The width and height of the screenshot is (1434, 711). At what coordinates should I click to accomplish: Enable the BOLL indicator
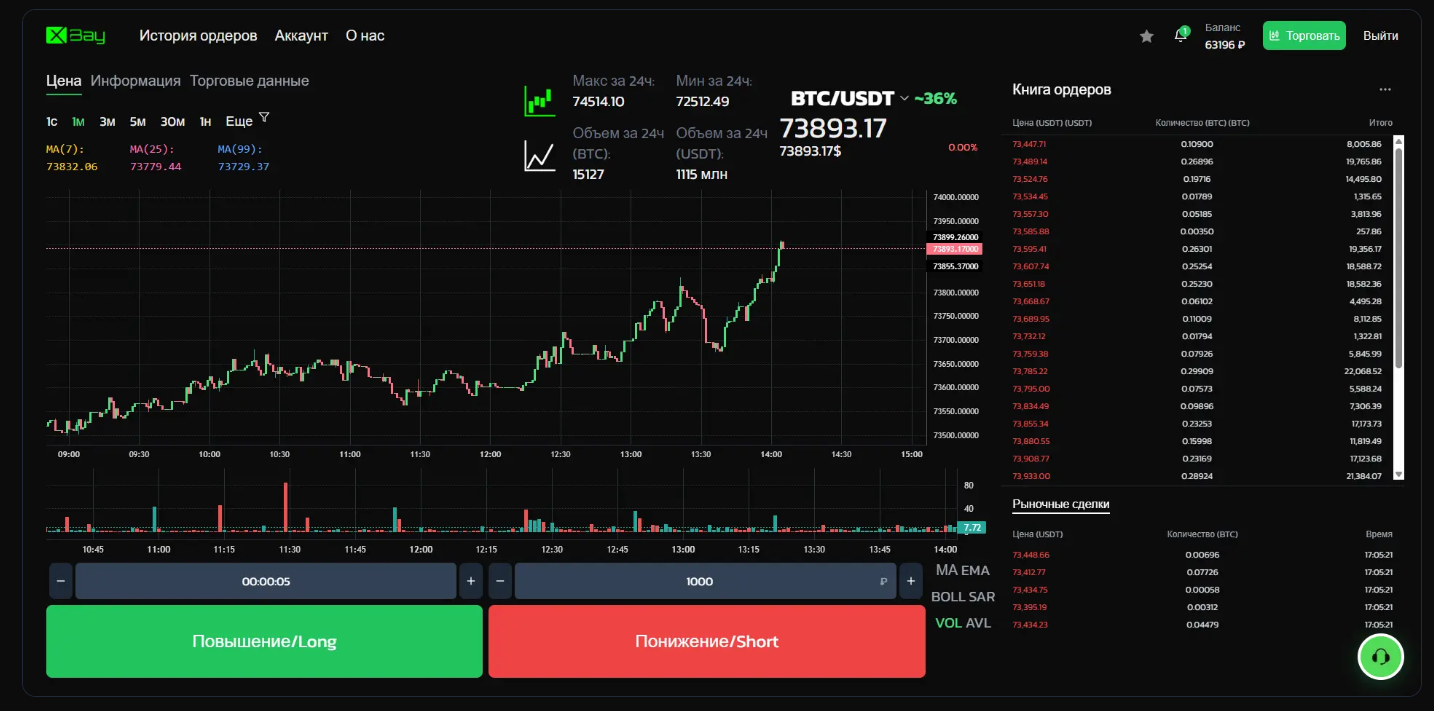[948, 597]
